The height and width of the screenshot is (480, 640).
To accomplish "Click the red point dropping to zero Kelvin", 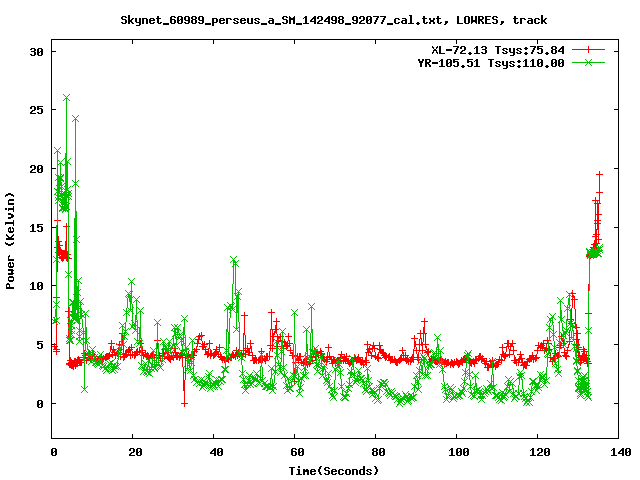I will [x=184, y=403].
